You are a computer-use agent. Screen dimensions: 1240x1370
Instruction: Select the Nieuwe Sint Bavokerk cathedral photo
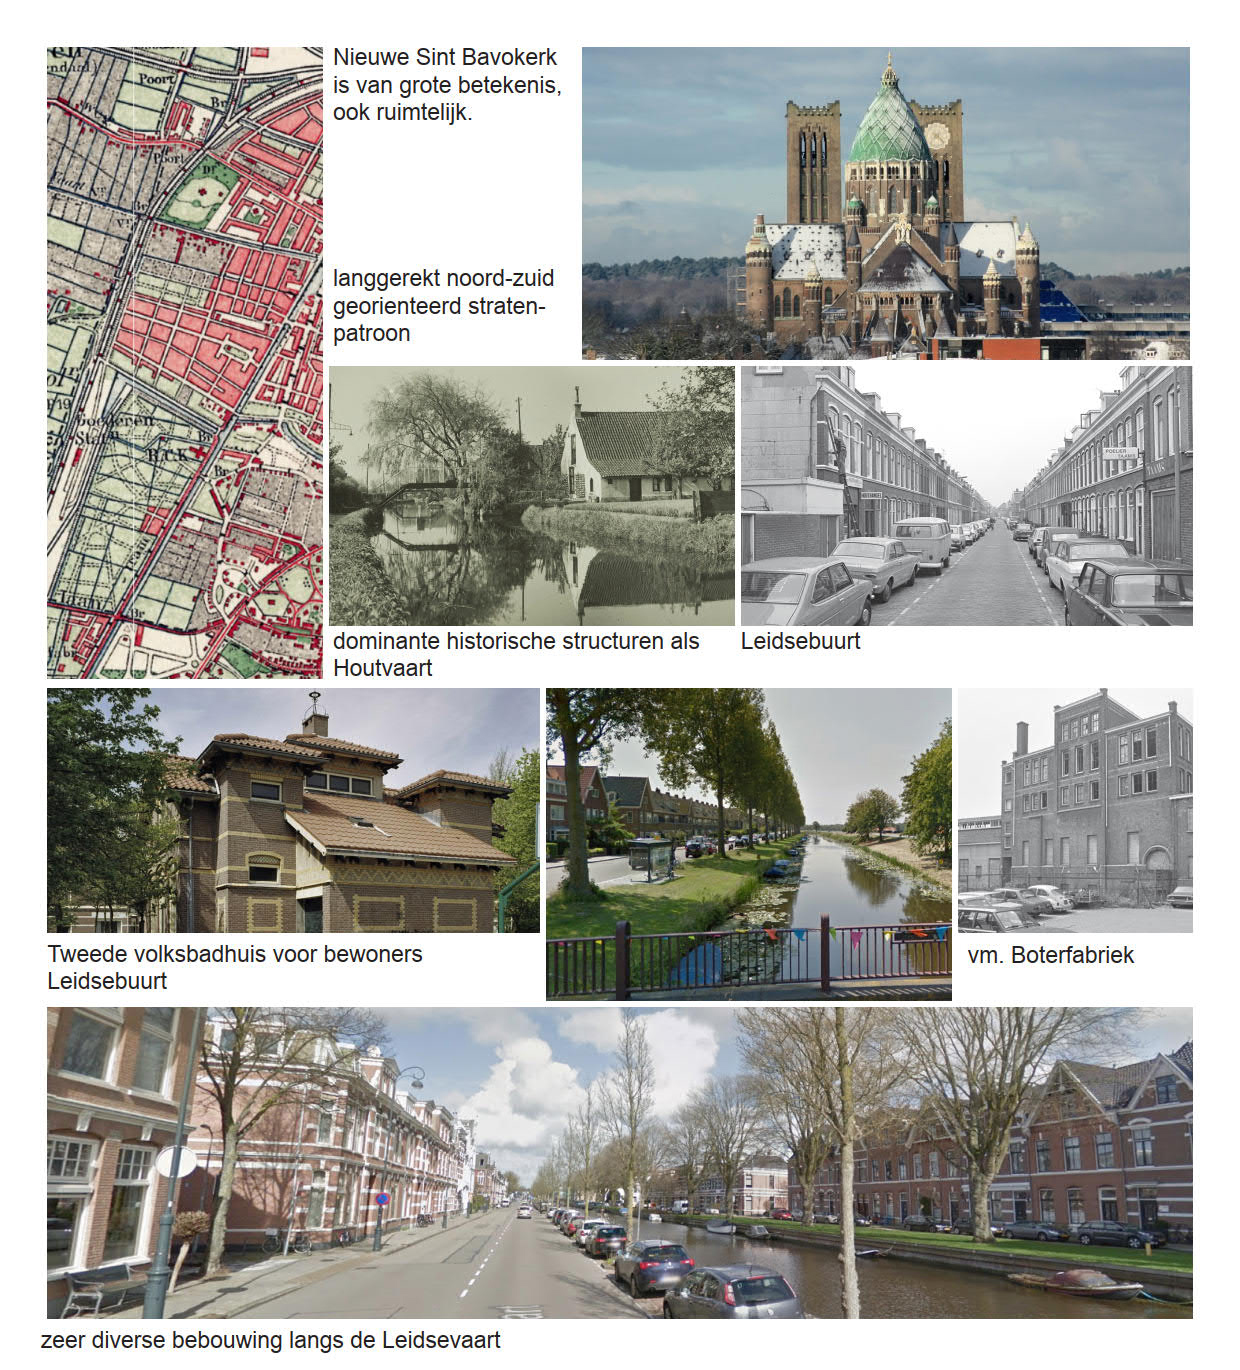coord(885,203)
